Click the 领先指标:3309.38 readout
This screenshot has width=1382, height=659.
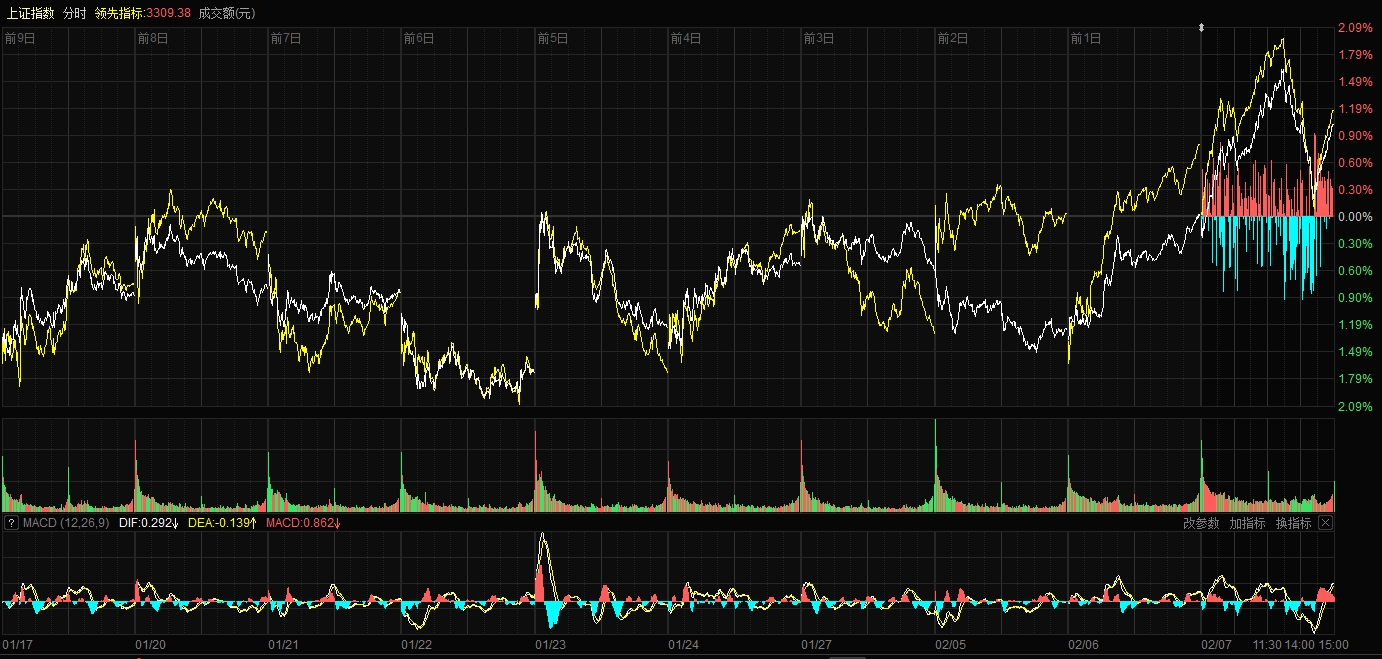pyautogui.click(x=143, y=13)
